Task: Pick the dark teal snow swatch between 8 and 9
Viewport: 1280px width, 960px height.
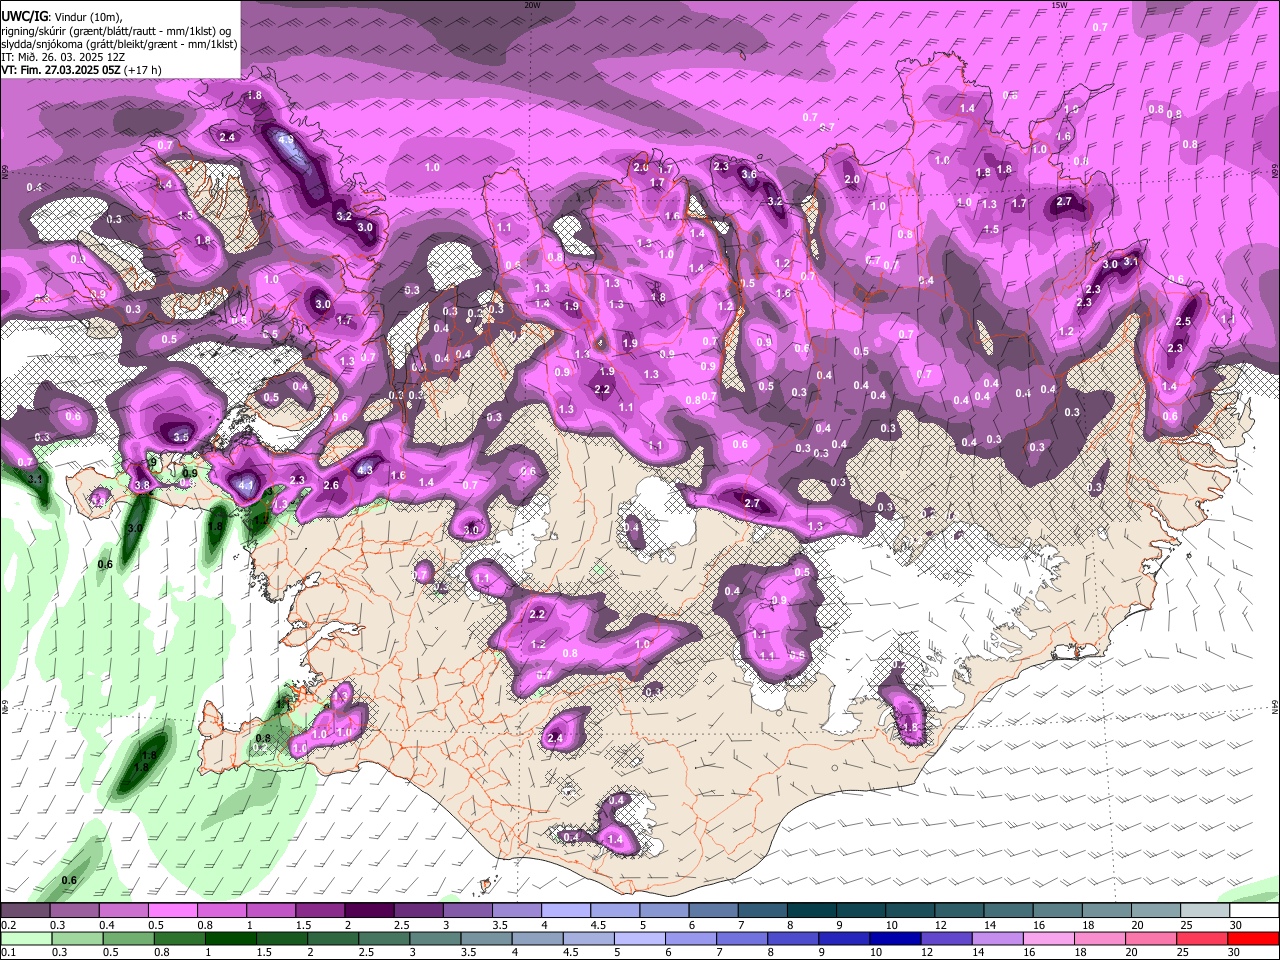Action: [812, 911]
